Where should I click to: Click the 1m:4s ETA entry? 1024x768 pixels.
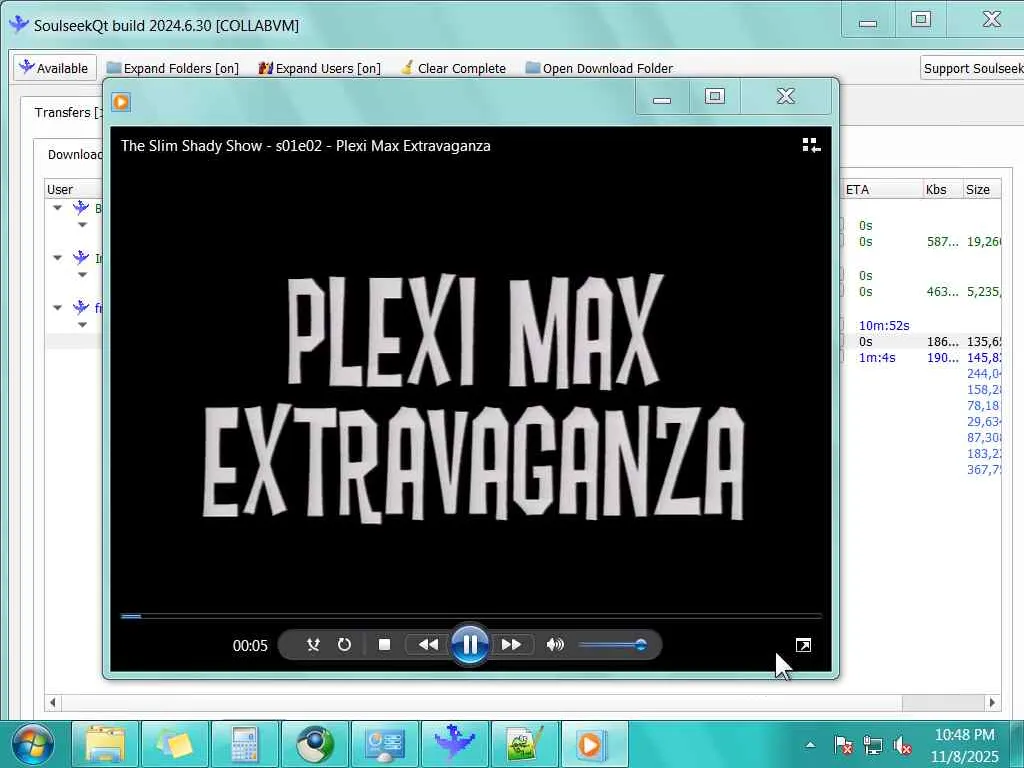tap(876, 358)
